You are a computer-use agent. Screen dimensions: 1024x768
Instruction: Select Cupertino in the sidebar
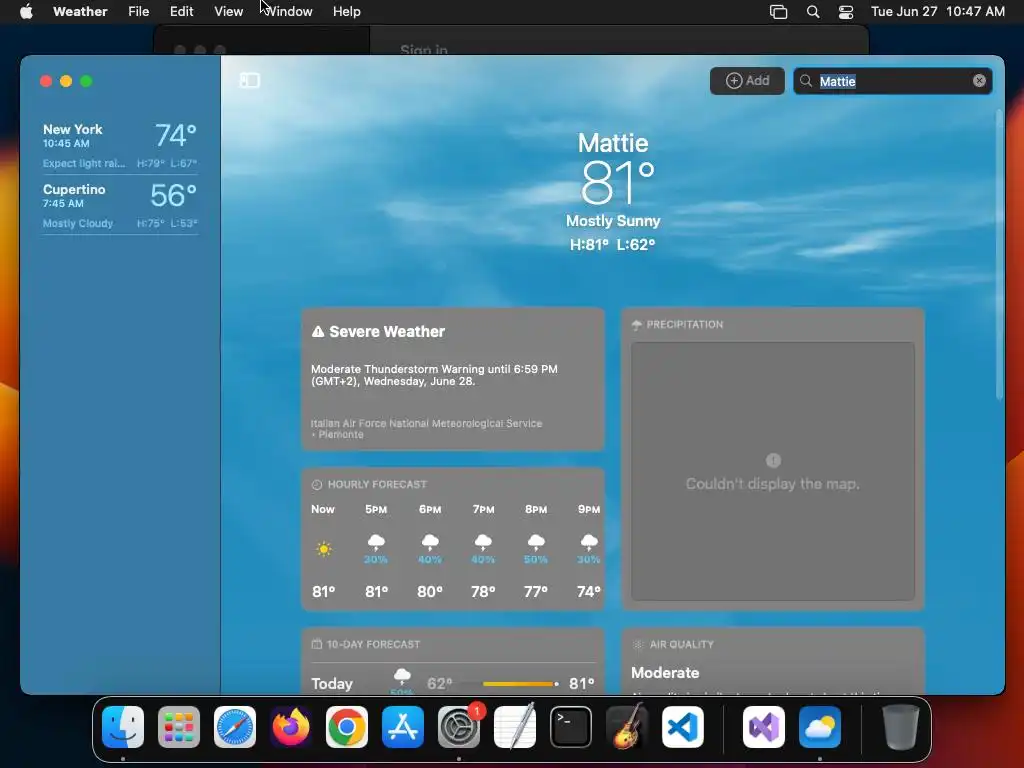click(120, 205)
